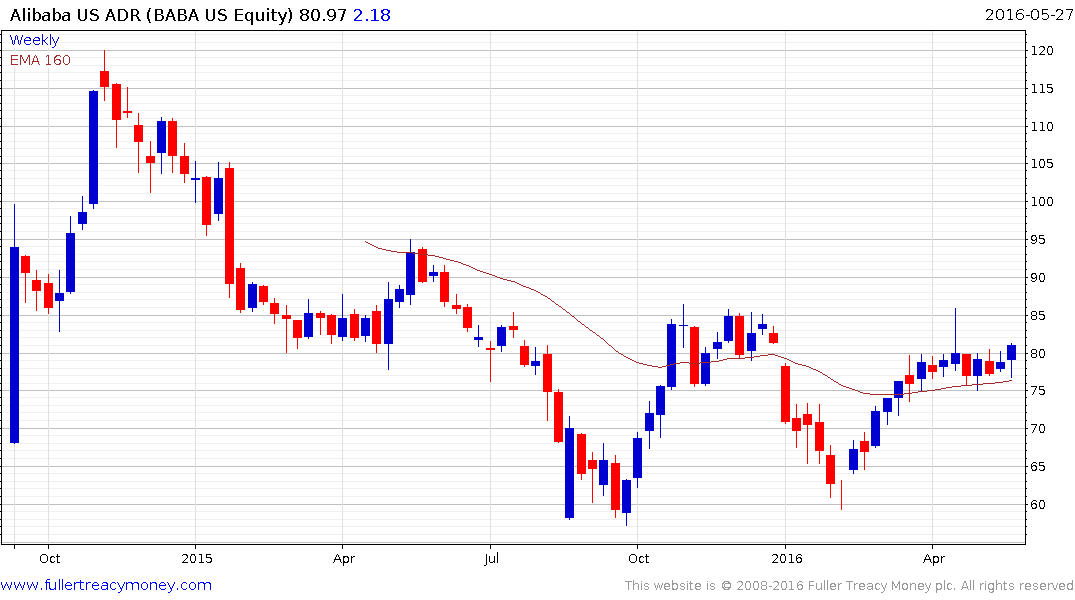The height and width of the screenshot is (600, 1075).
Task: Click the date 2016-05-27 label
Action: 1028,14
